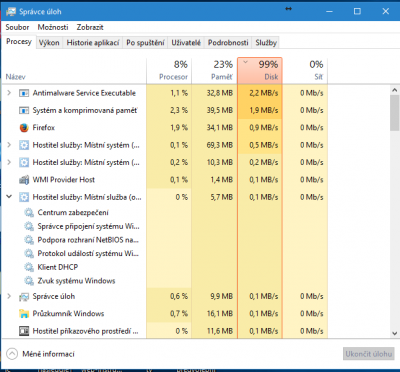Expand the Správce úloh process row
400x372 pixels.
[x=9, y=296]
